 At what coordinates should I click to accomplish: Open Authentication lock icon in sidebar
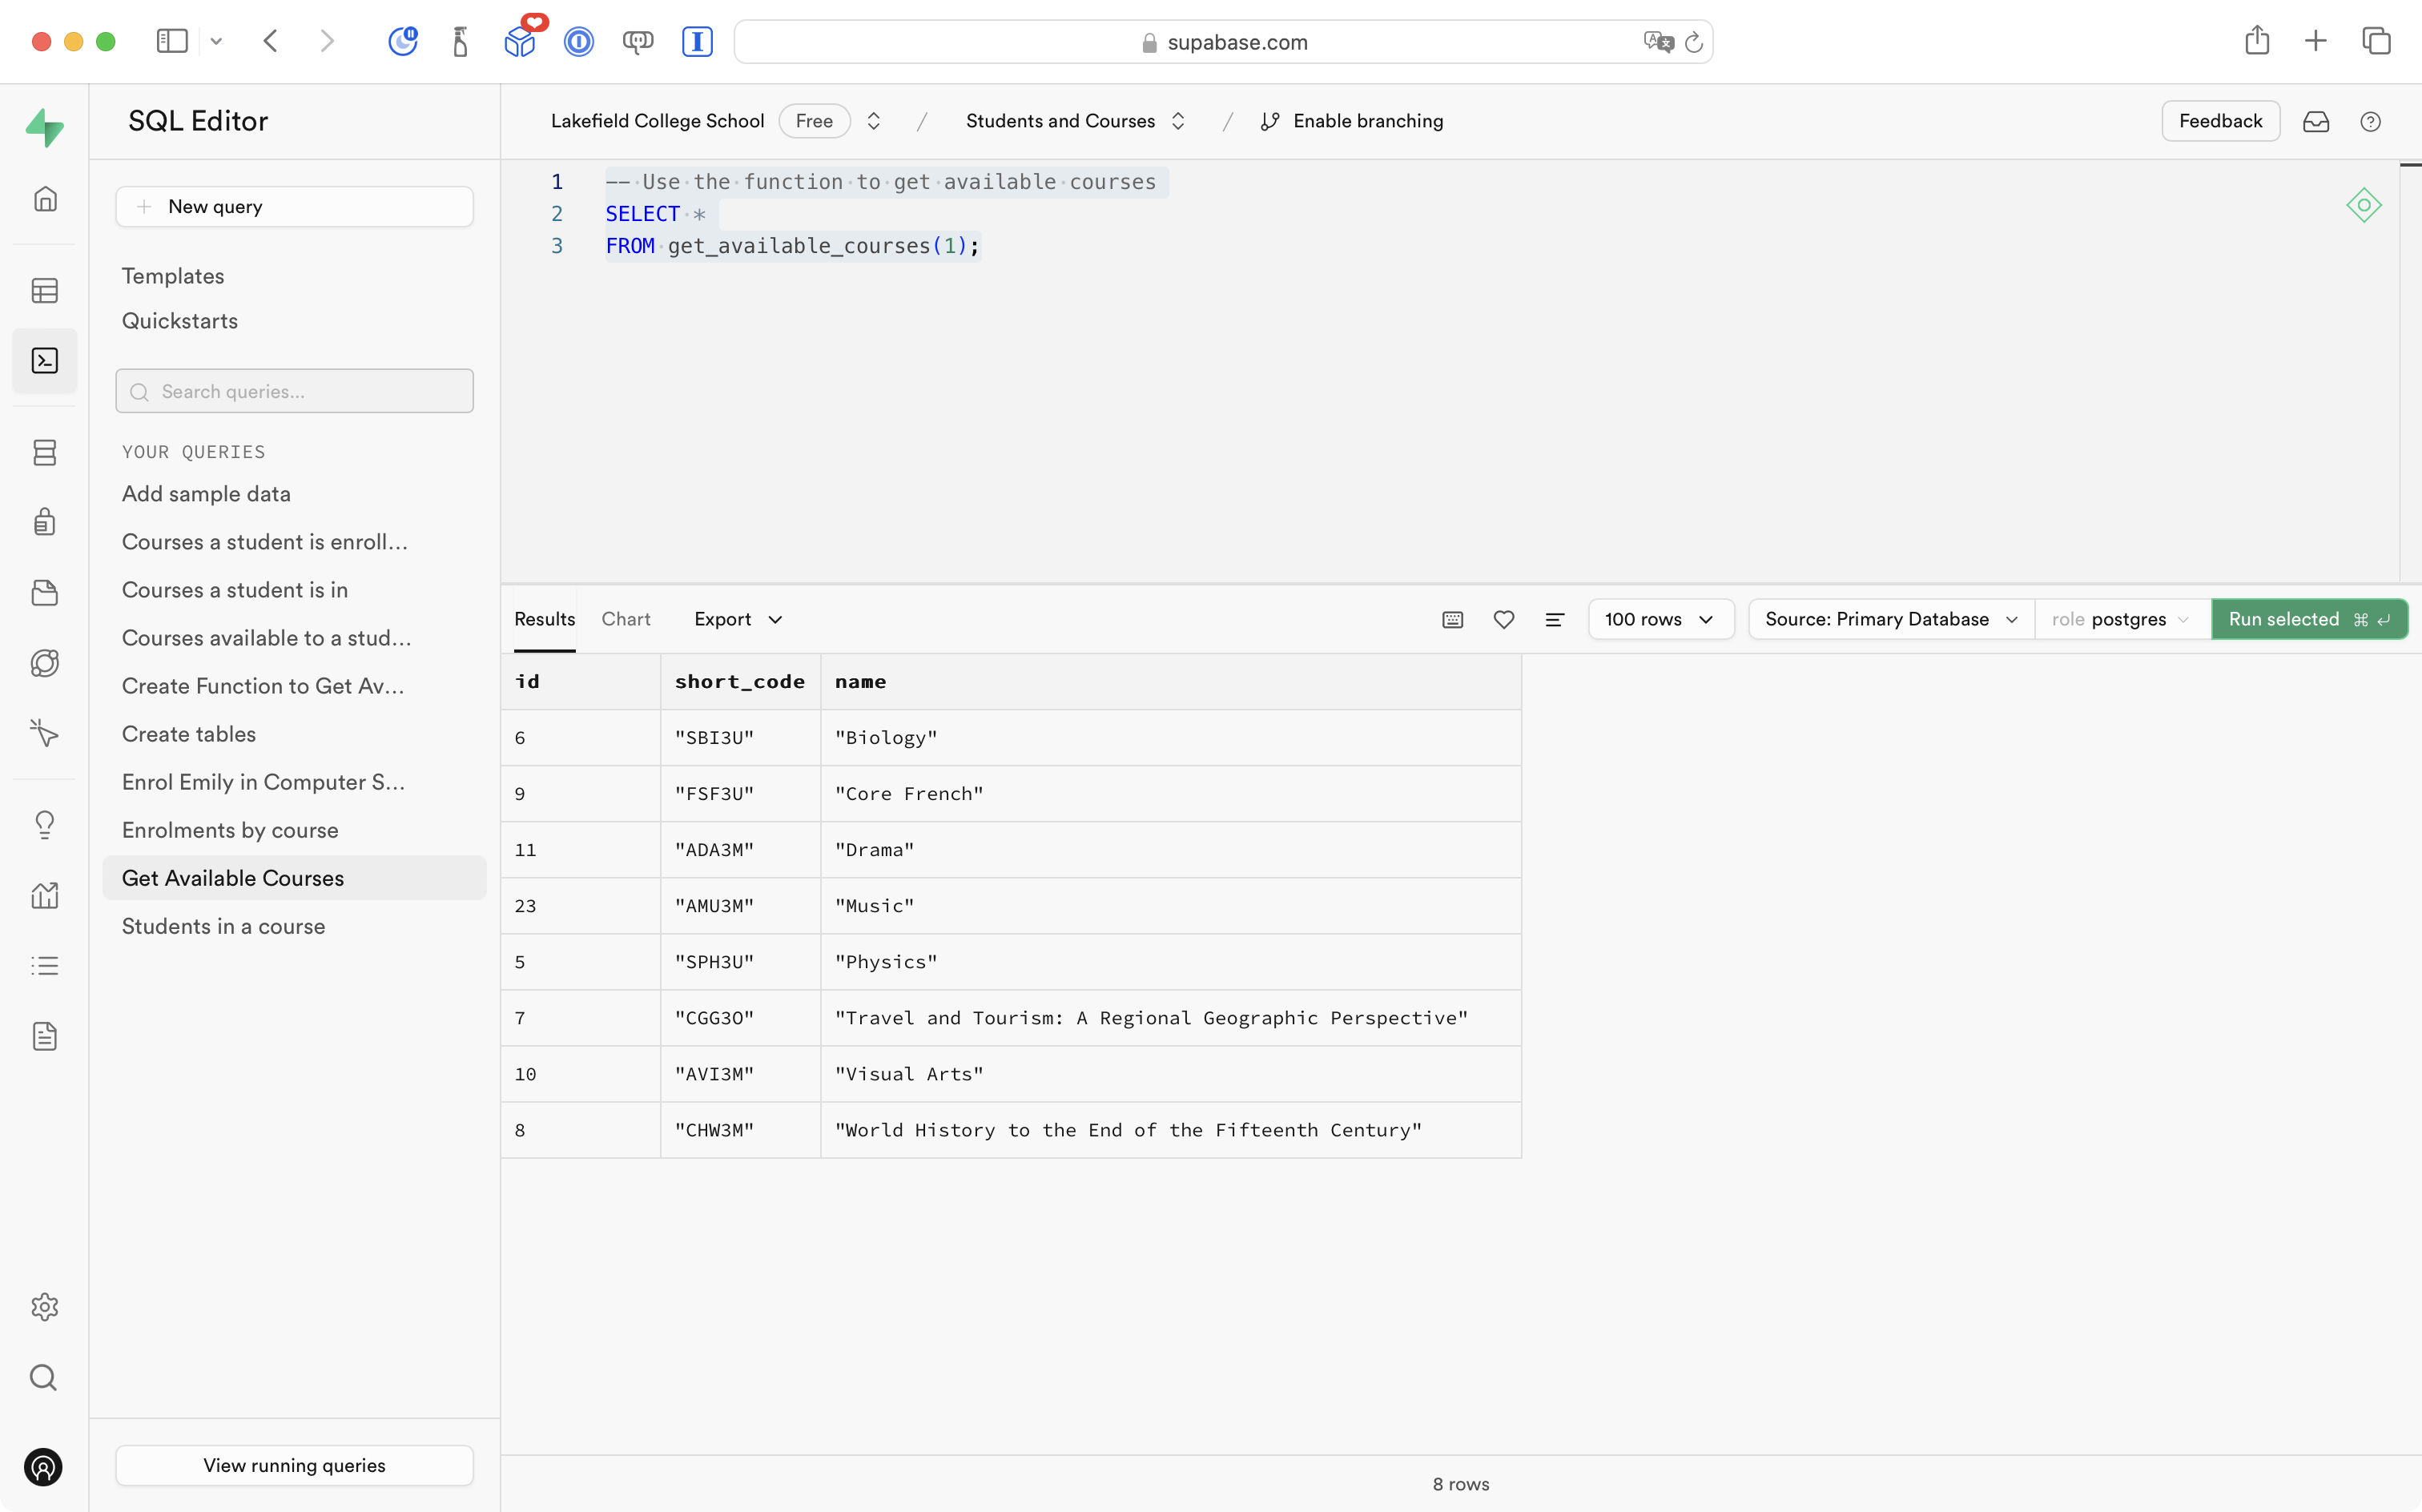(x=45, y=522)
